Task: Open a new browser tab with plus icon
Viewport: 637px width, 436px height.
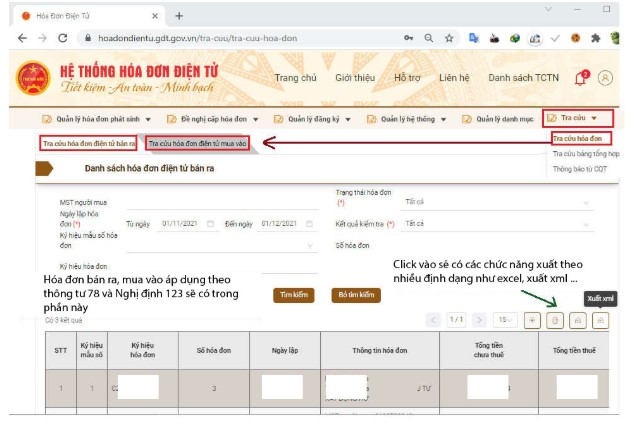Action: (x=179, y=16)
